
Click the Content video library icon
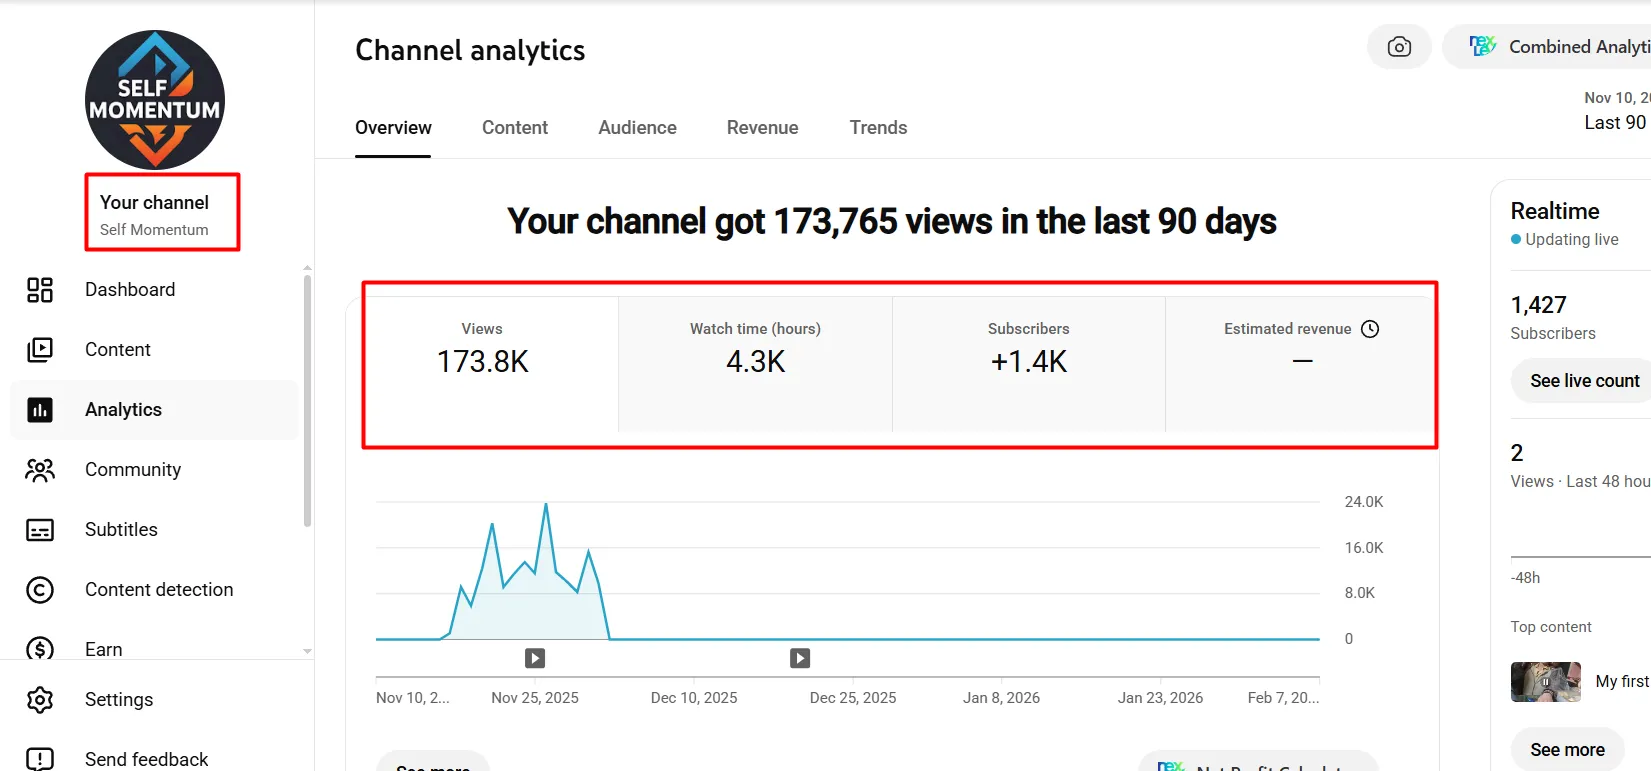pos(40,350)
